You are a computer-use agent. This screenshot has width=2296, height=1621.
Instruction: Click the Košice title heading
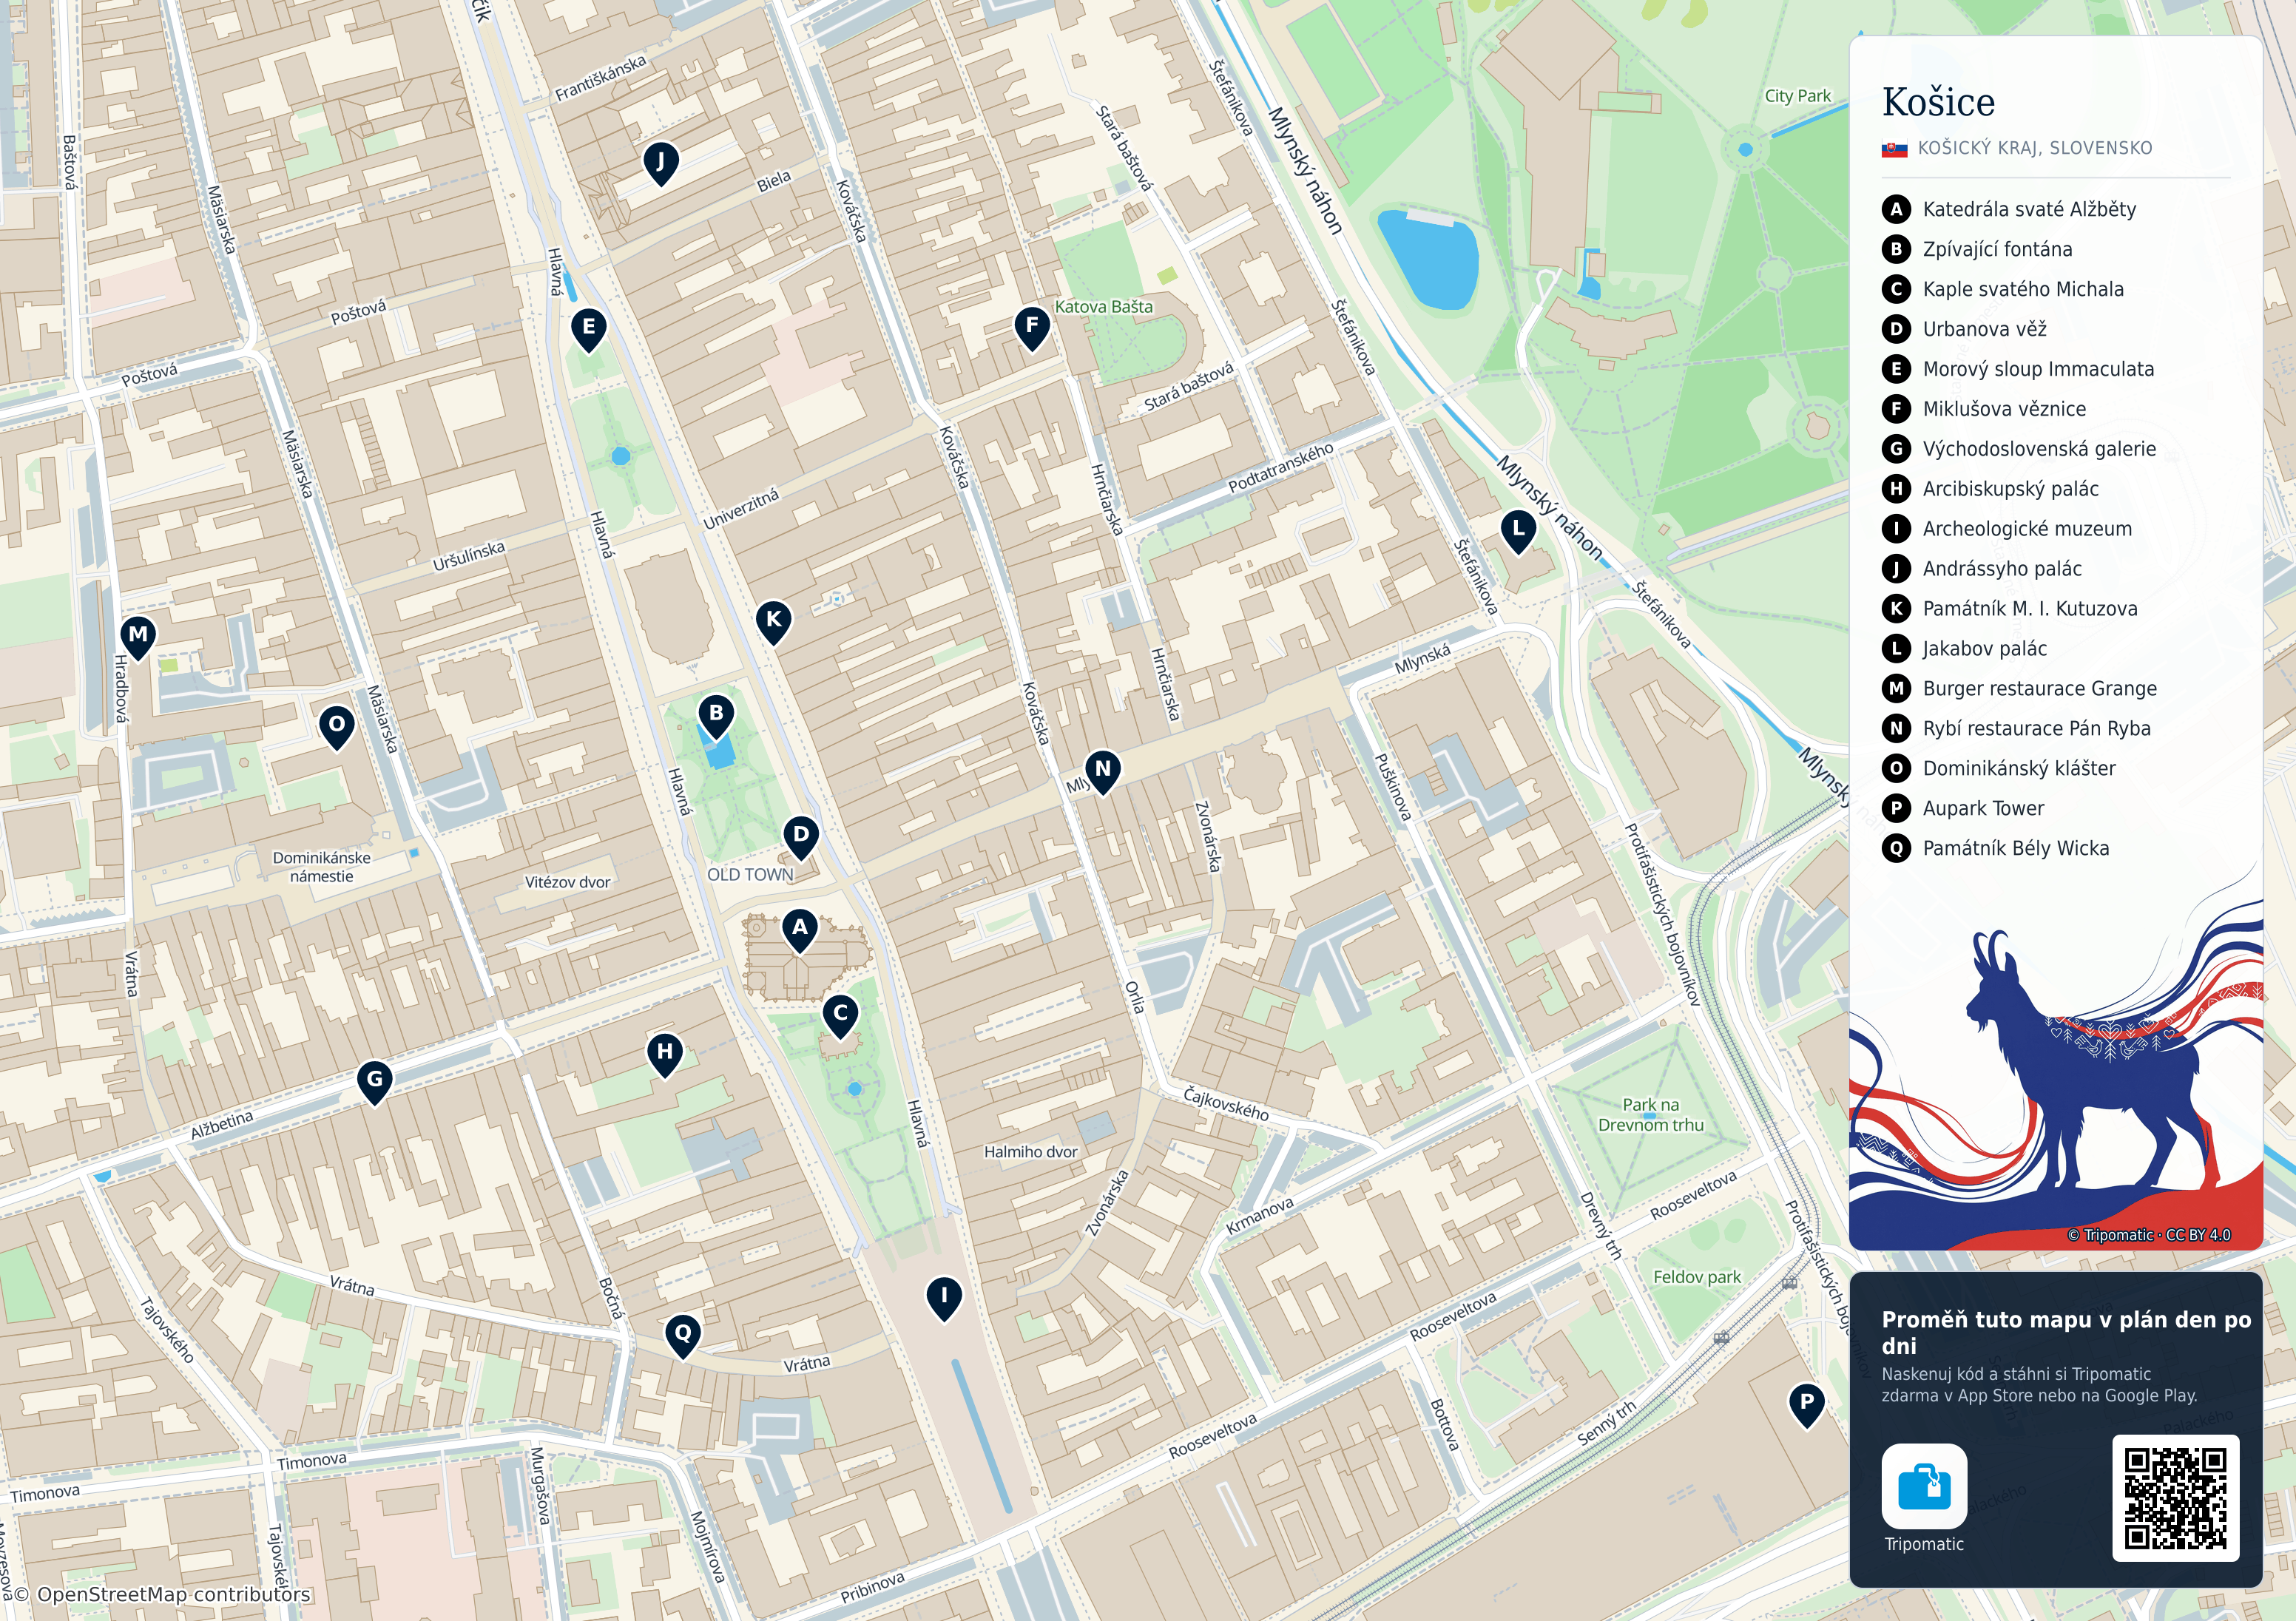pyautogui.click(x=1938, y=102)
